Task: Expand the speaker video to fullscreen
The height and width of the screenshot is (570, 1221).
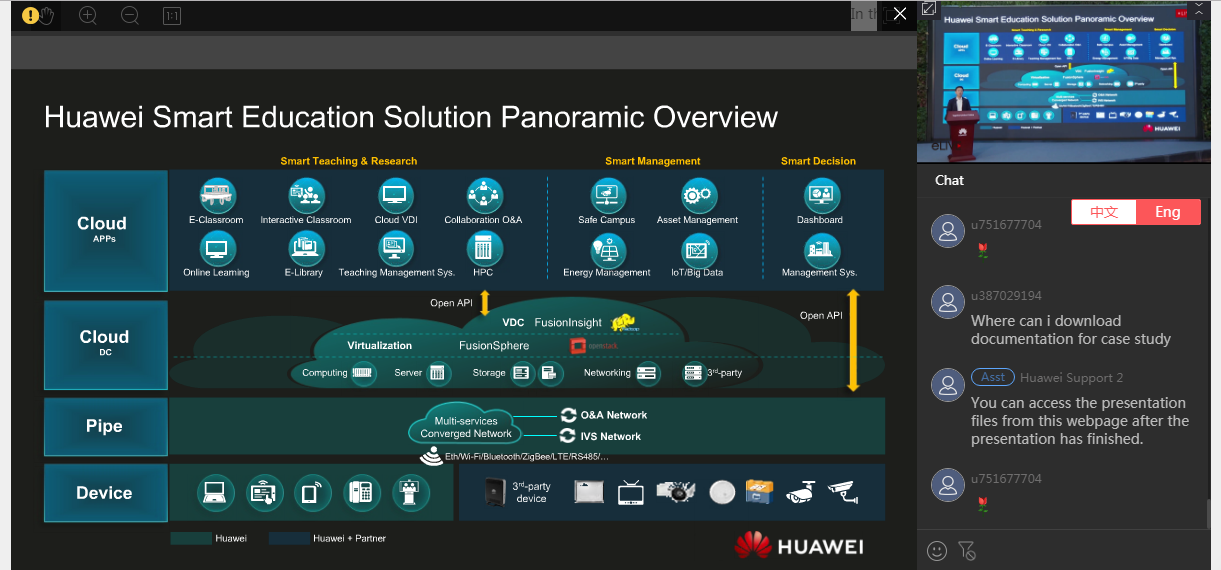Action: 928,9
